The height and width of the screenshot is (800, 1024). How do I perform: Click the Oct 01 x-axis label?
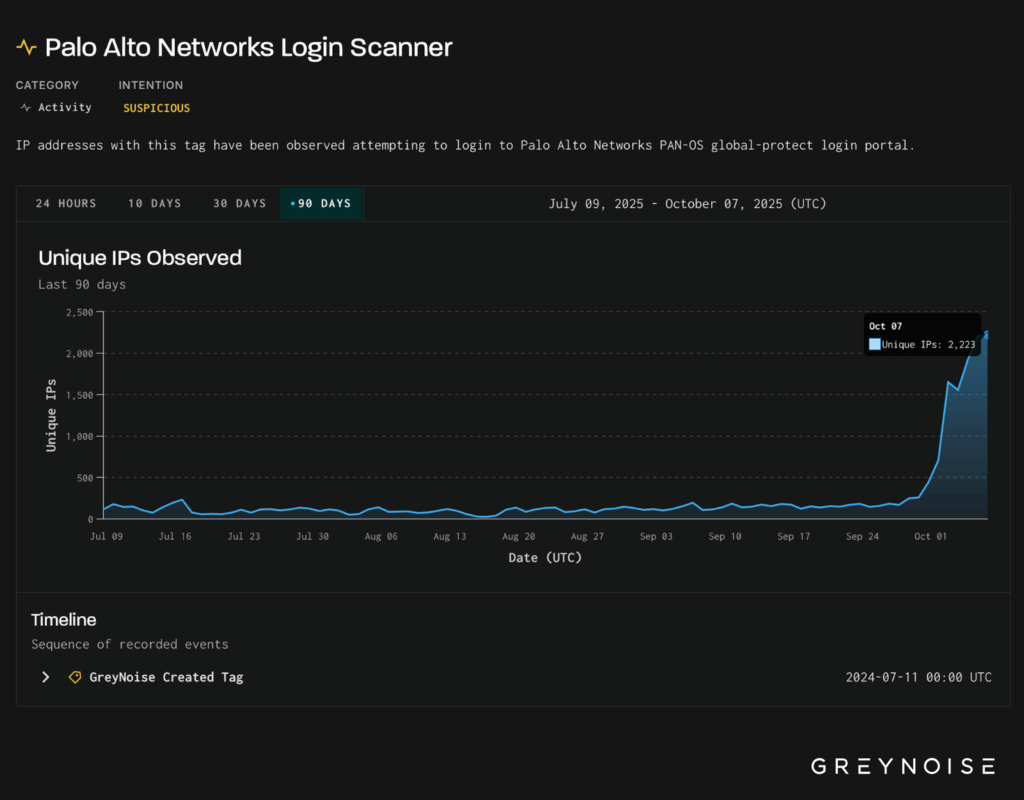[x=930, y=536]
